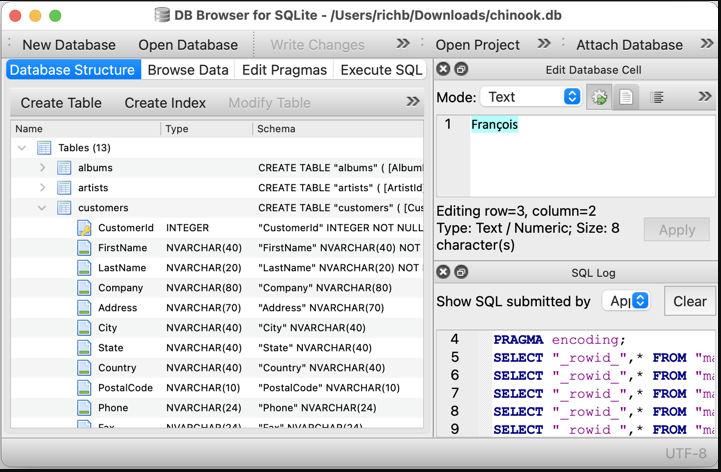Click the CustomerId key field icon

tap(85, 228)
